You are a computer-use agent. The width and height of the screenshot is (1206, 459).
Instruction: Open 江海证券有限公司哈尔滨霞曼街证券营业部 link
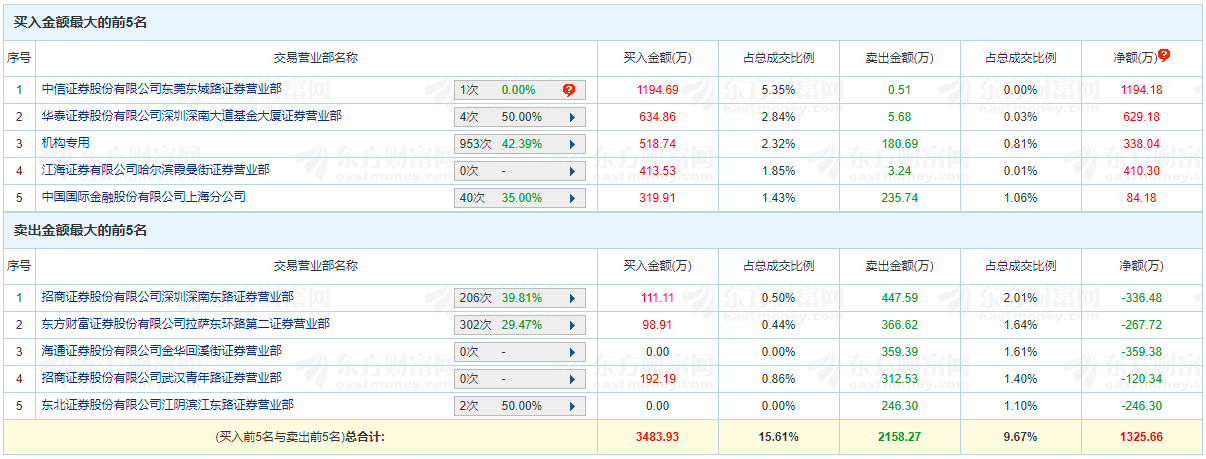tap(156, 170)
